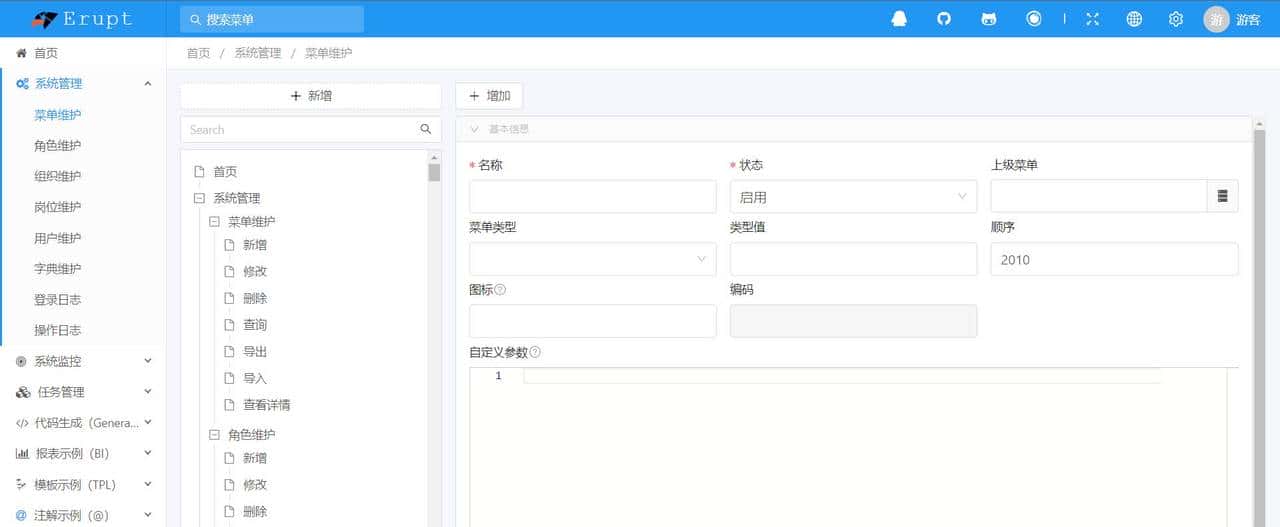Image resolution: width=1280 pixels, height=527 pixels.
Task: Click the help icon next to 图标
Action: point(500,290)
